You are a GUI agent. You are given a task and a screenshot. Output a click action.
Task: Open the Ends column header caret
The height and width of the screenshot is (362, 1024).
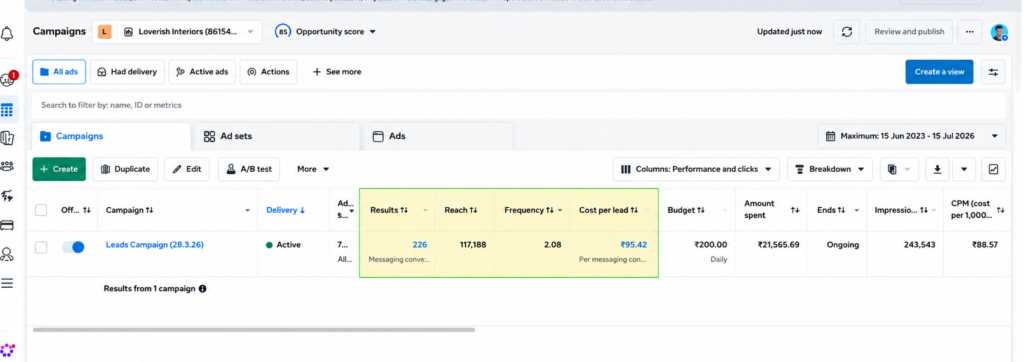coord(856,210)
